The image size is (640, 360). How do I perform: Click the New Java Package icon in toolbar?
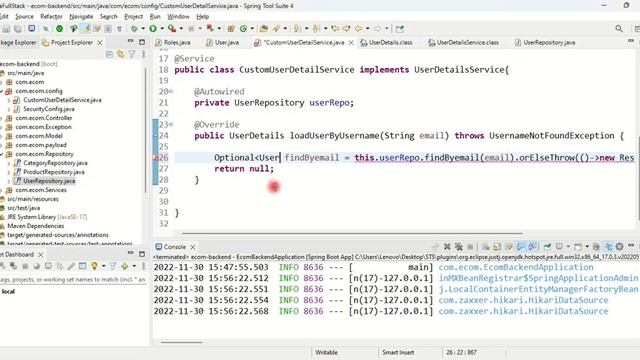point(231,29)
